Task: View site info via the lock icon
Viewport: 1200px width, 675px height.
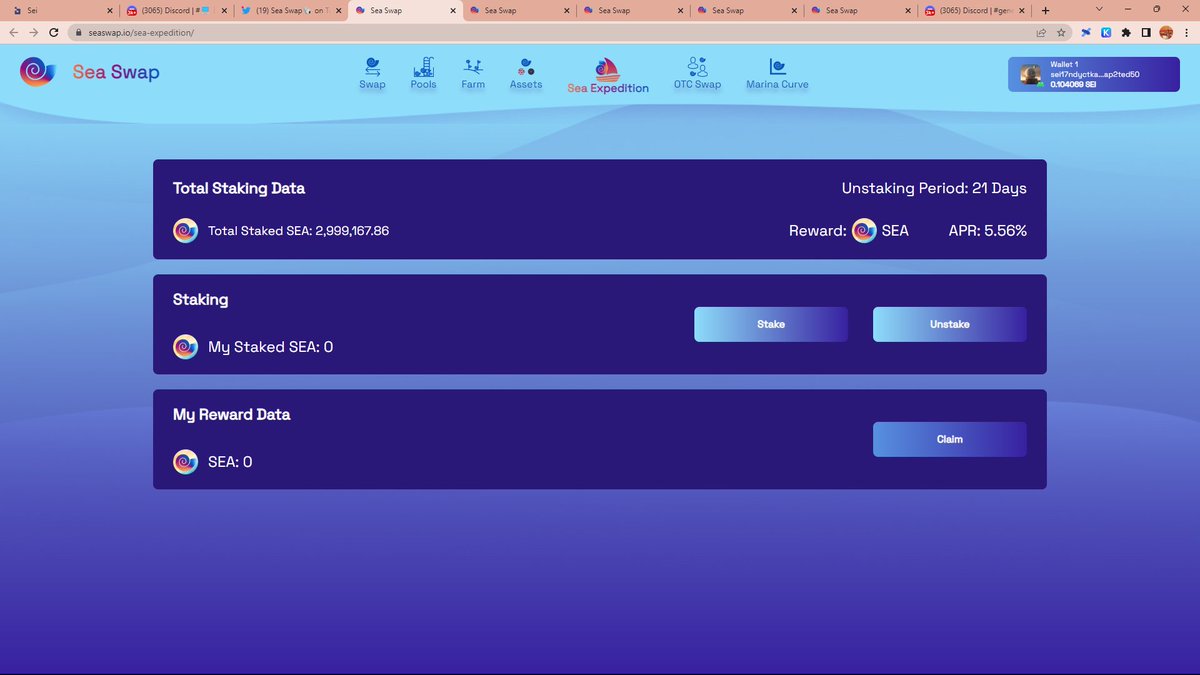Action: tap(77, 32)
